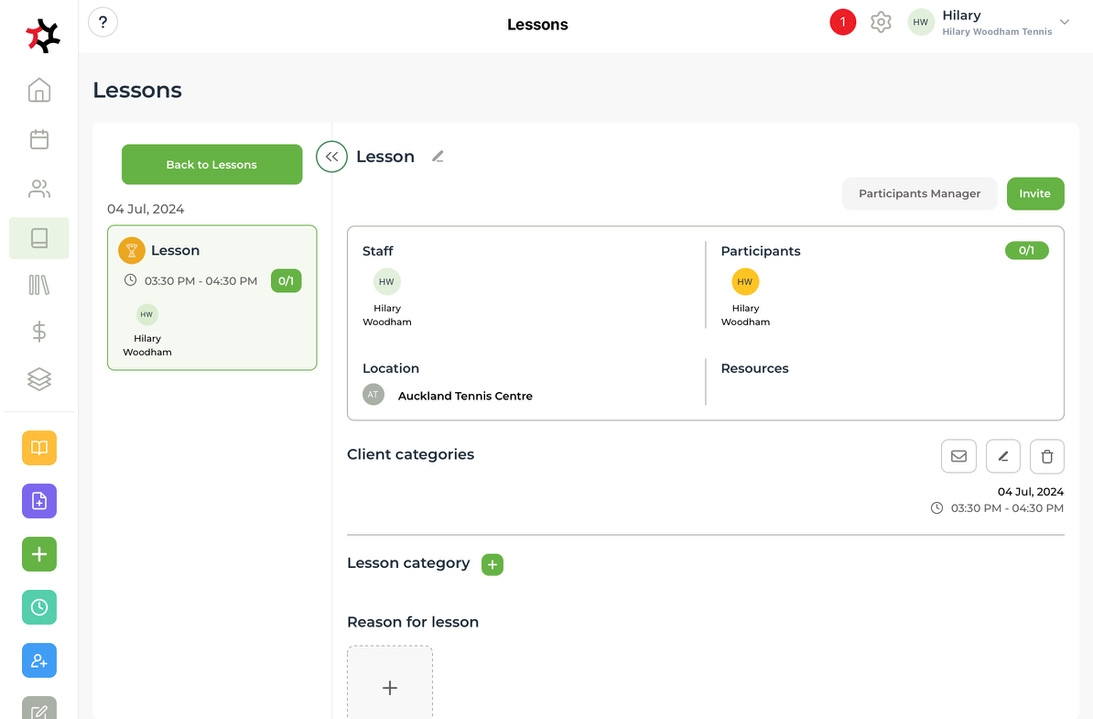Click the question mark help button
Viewport: 1093px width, 719px height.
103,22
